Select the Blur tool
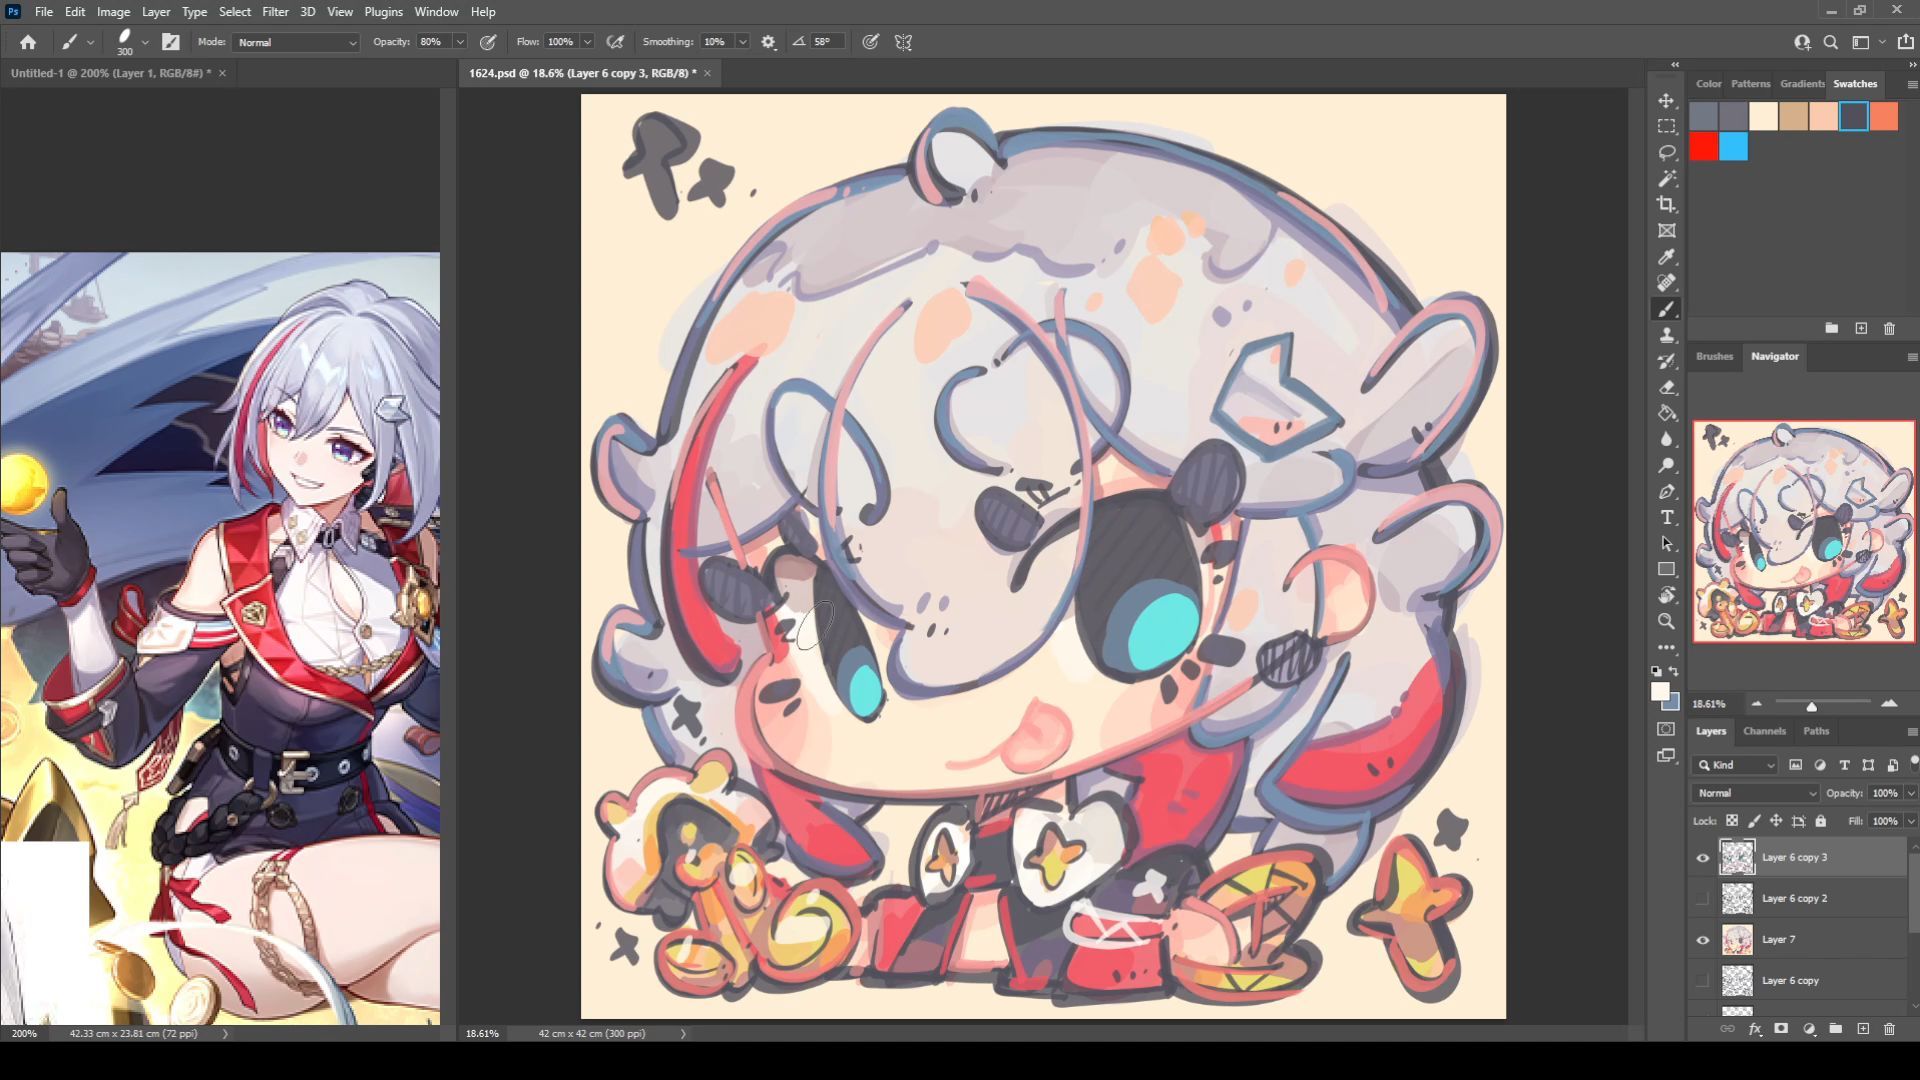Image resolution: width=1920 pixels, height=1080 pixels. [x=1666, y=439]
